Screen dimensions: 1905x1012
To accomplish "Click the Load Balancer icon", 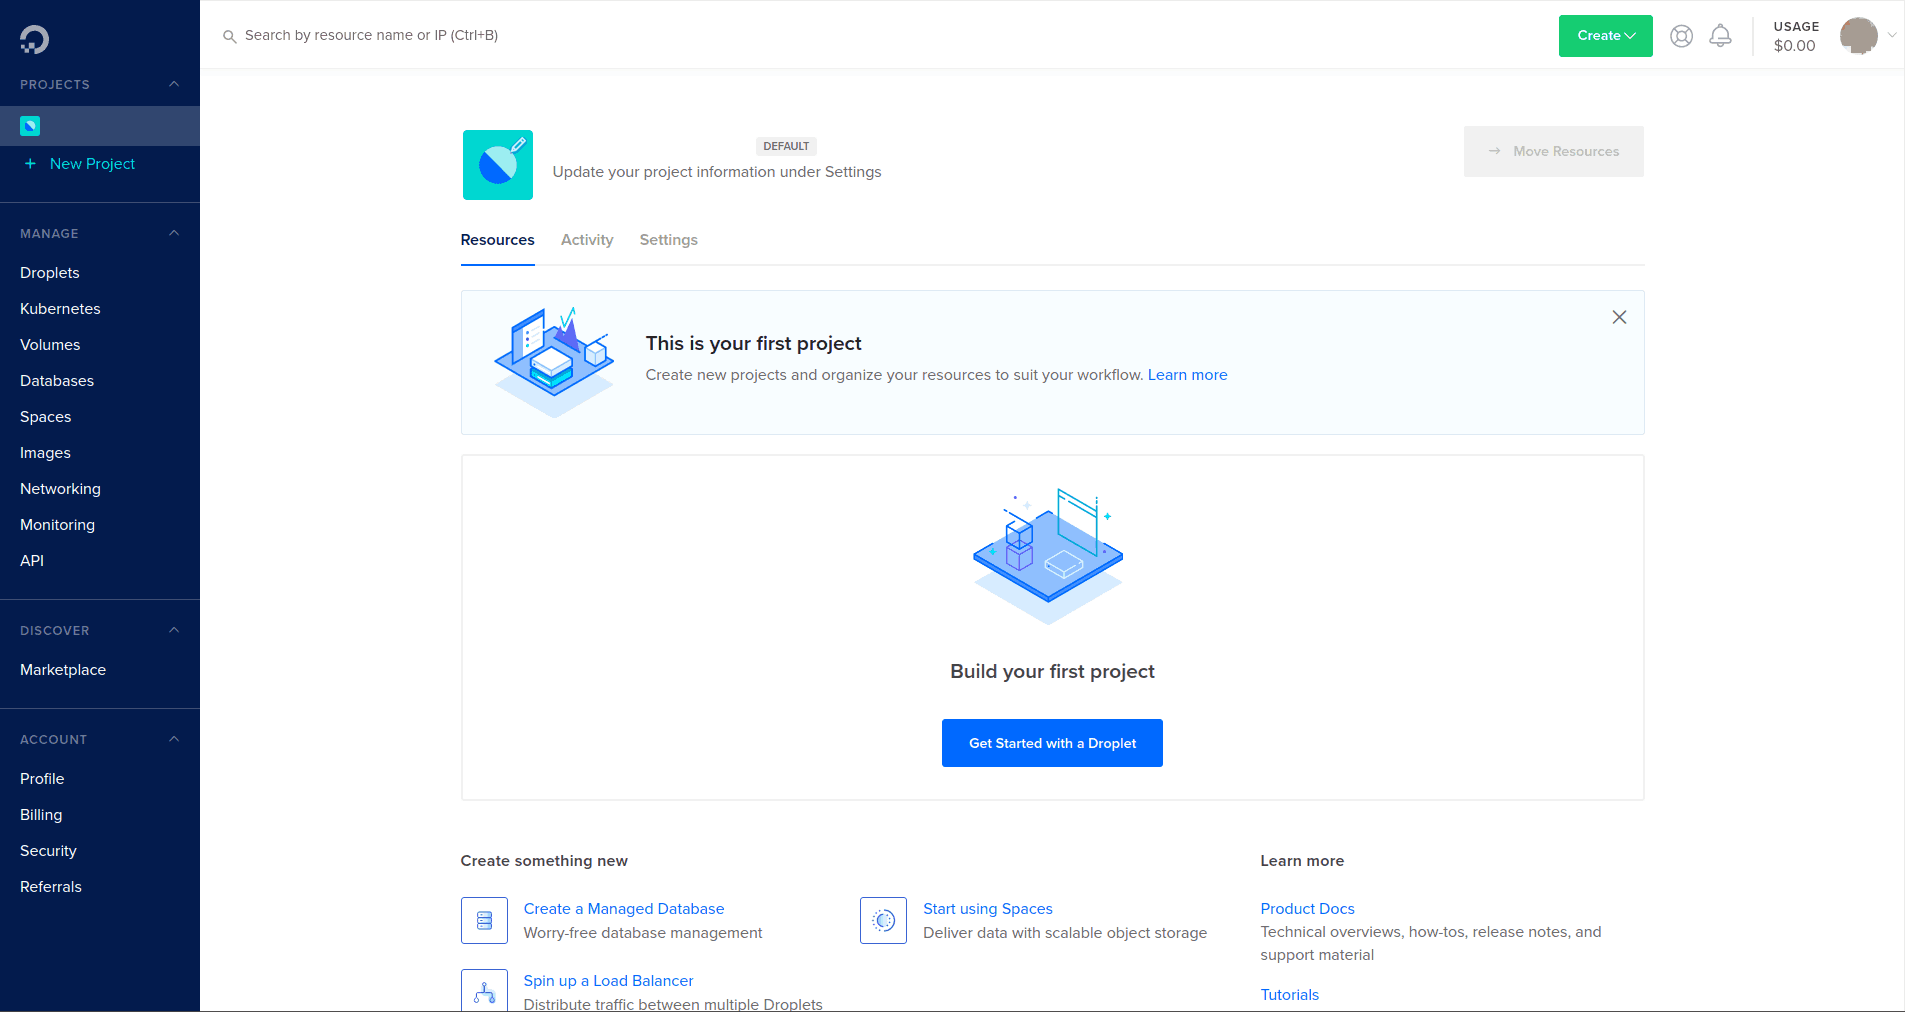I will (x=484, y=990).
